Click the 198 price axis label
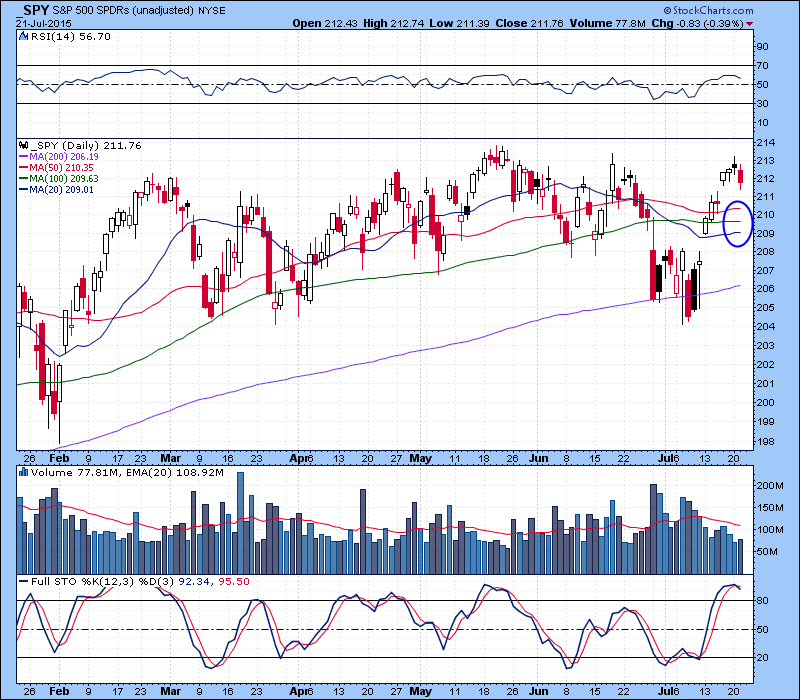Viewport: 800px width, 700px height. 765,442
